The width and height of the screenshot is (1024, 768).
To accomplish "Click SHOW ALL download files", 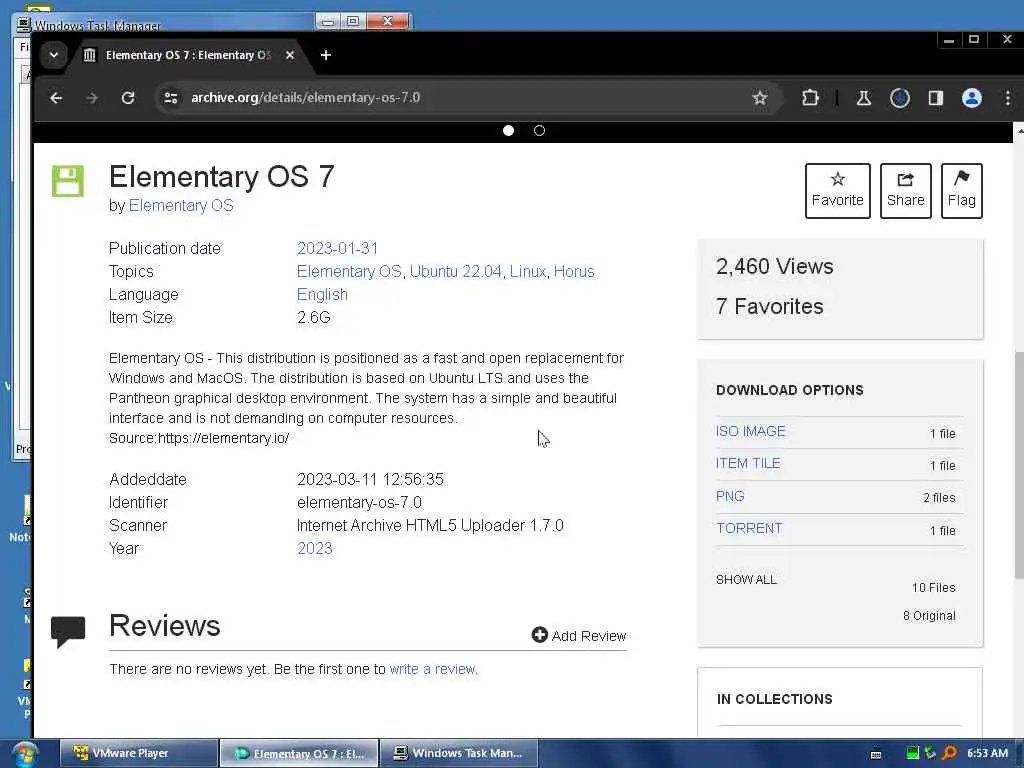I will pos(746,579).
